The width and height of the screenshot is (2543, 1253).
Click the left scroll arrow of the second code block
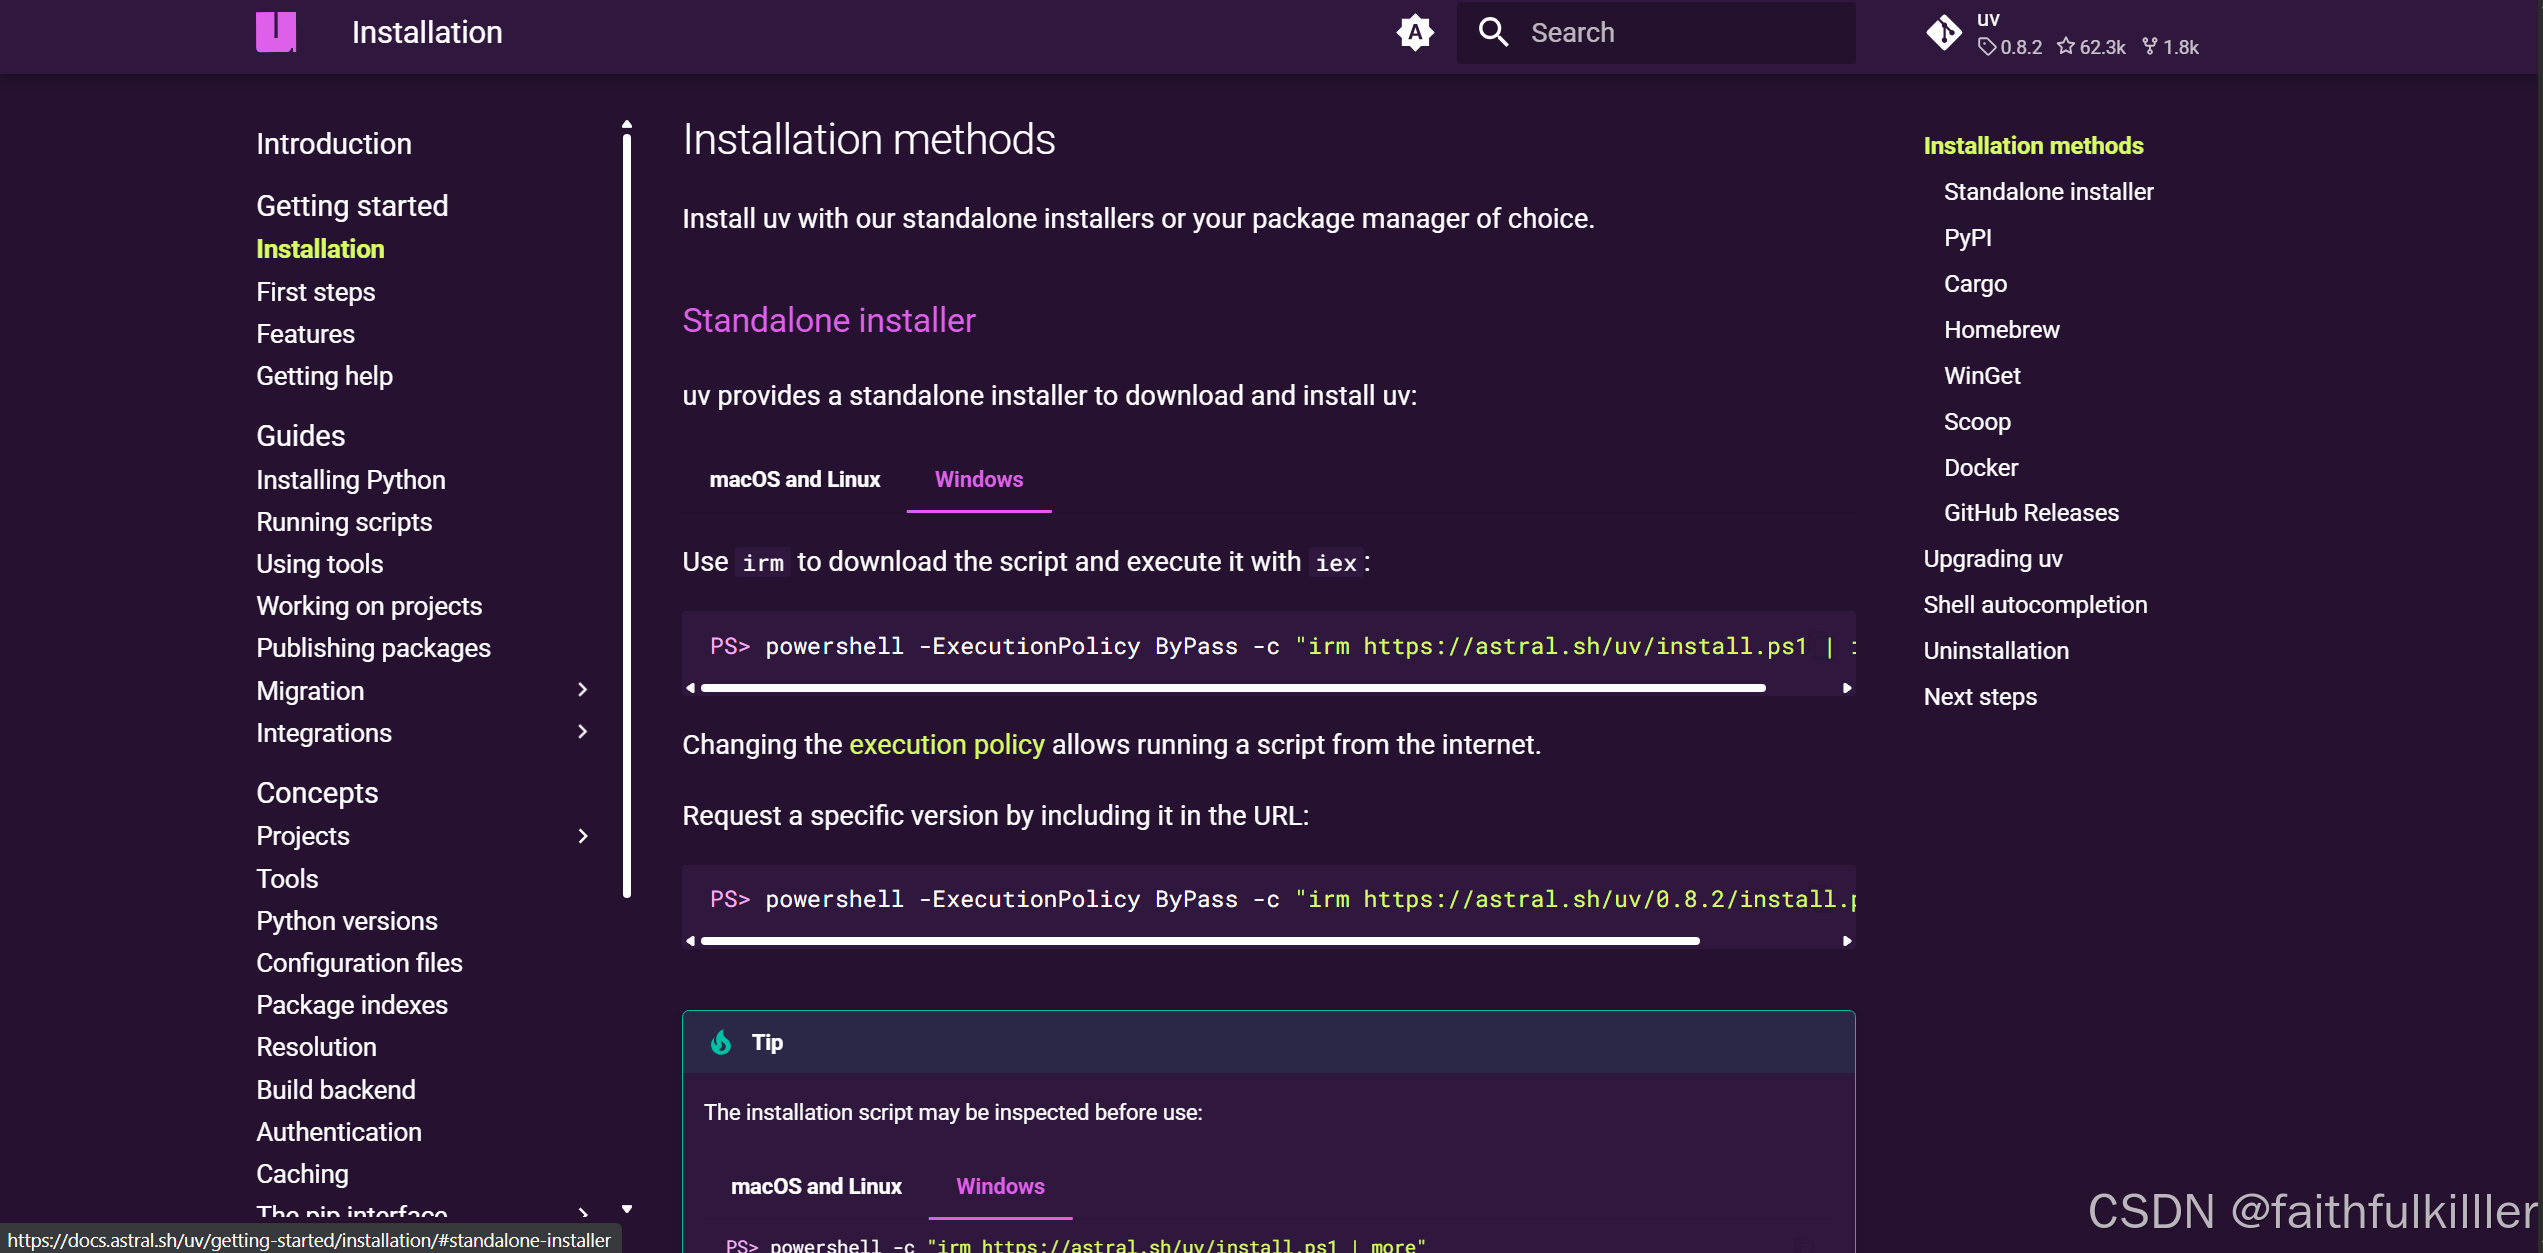[689, 940]
